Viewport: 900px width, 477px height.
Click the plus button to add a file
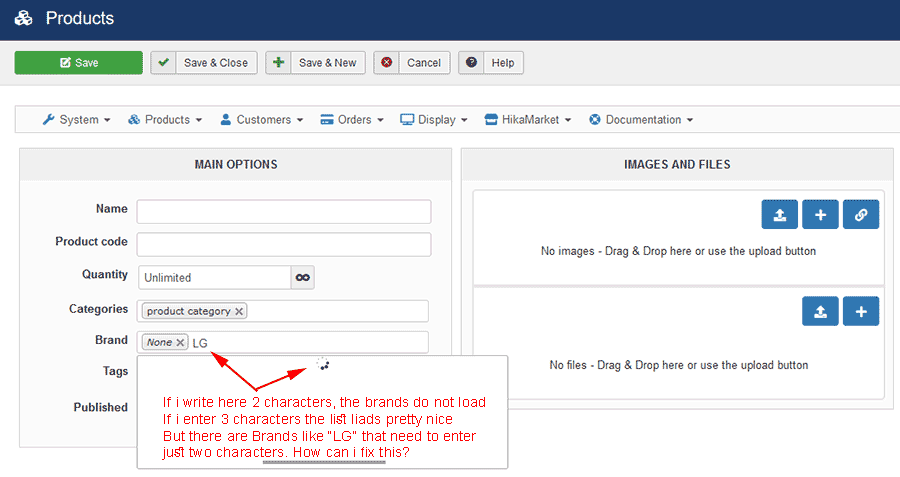pyautogui.click(x=861, y=311)
